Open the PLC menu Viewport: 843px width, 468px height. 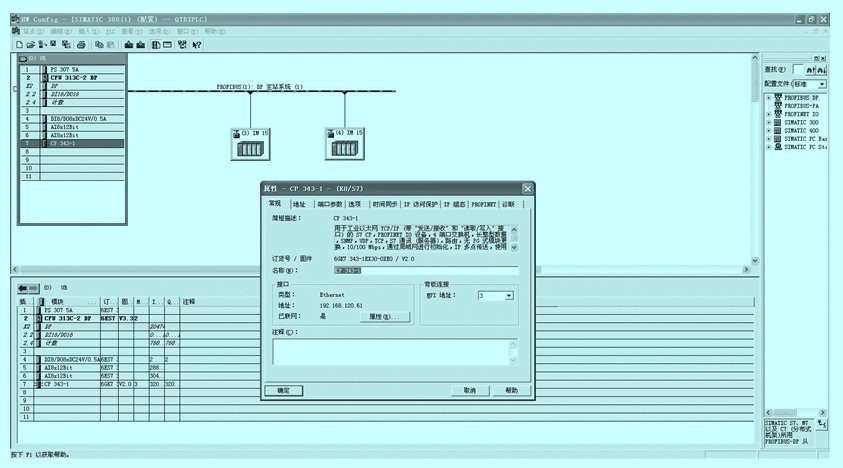click(111, 32)
